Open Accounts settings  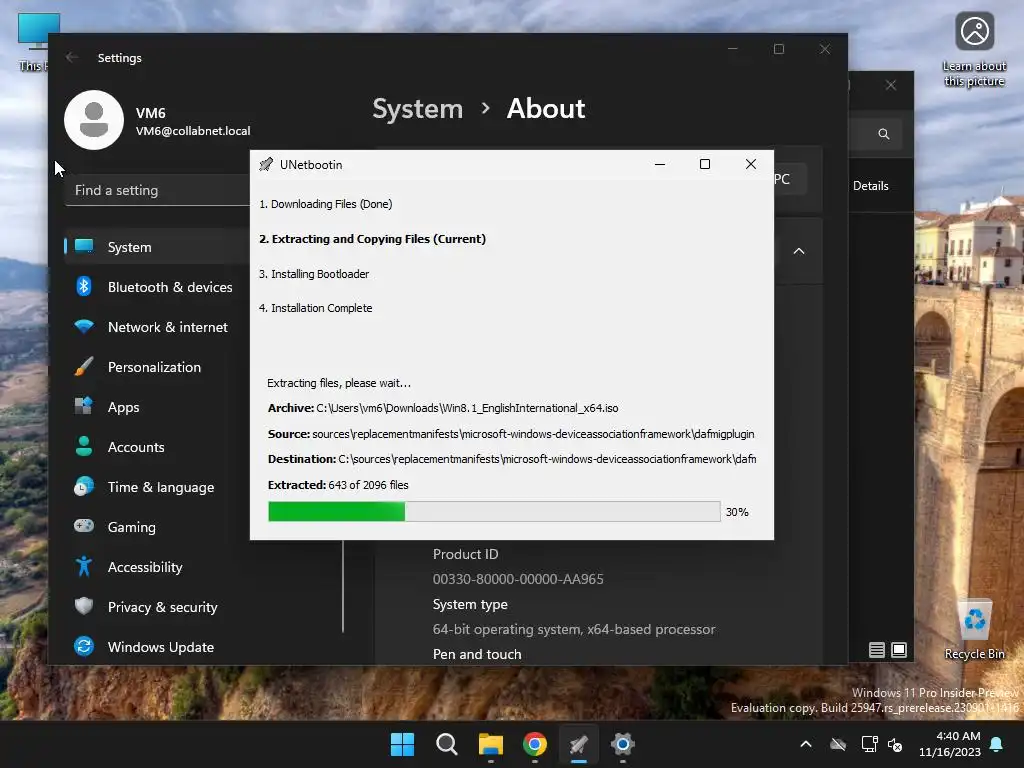point(157,447)
